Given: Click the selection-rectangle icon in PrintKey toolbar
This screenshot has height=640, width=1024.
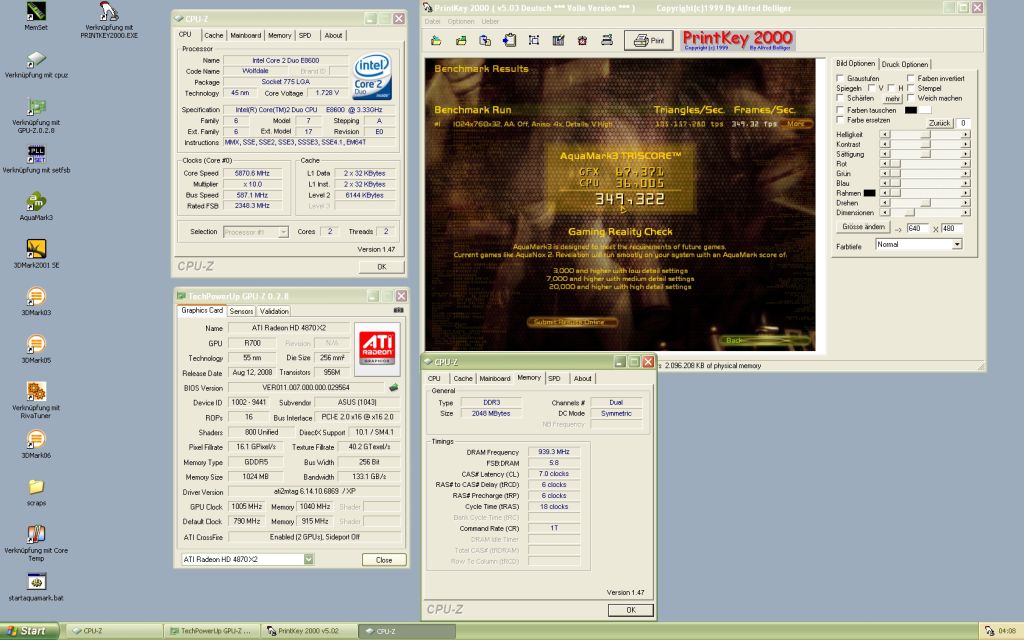Looking at the screenshot, I should click(x=534, y=40).
